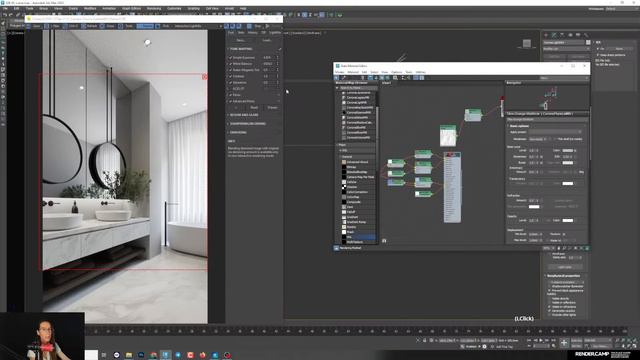Image resolution: width=640 pixels, height=360 pixels.
Task: Switch to the Post tab in Corona VFB
Action: 231,33
